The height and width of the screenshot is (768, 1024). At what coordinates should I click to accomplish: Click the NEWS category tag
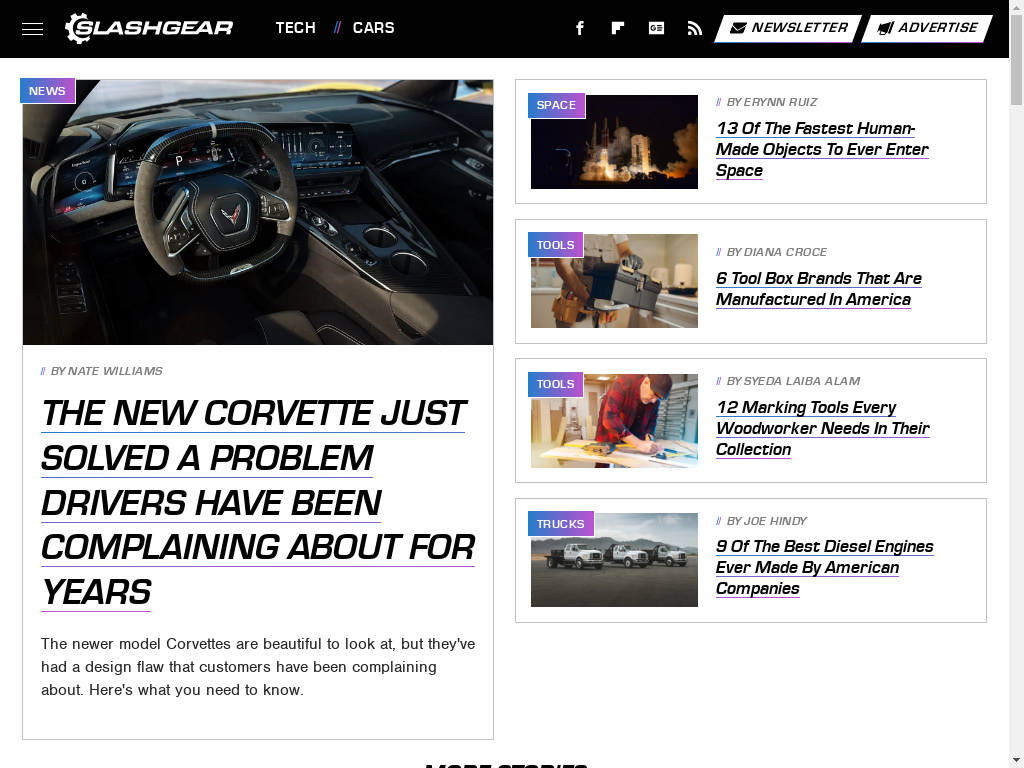[47, 91]
